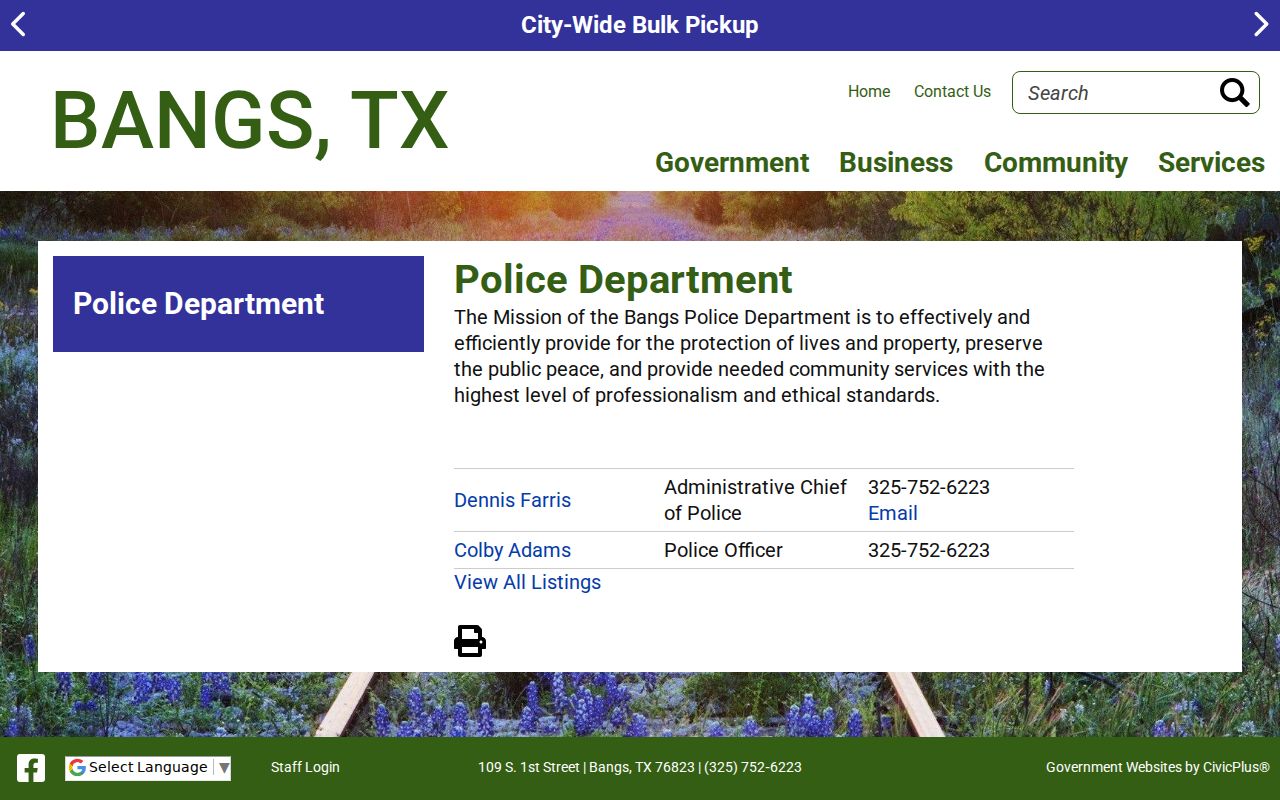
Task: Email the Administrative Chief of Police
Action: click(x=893, y=513)
